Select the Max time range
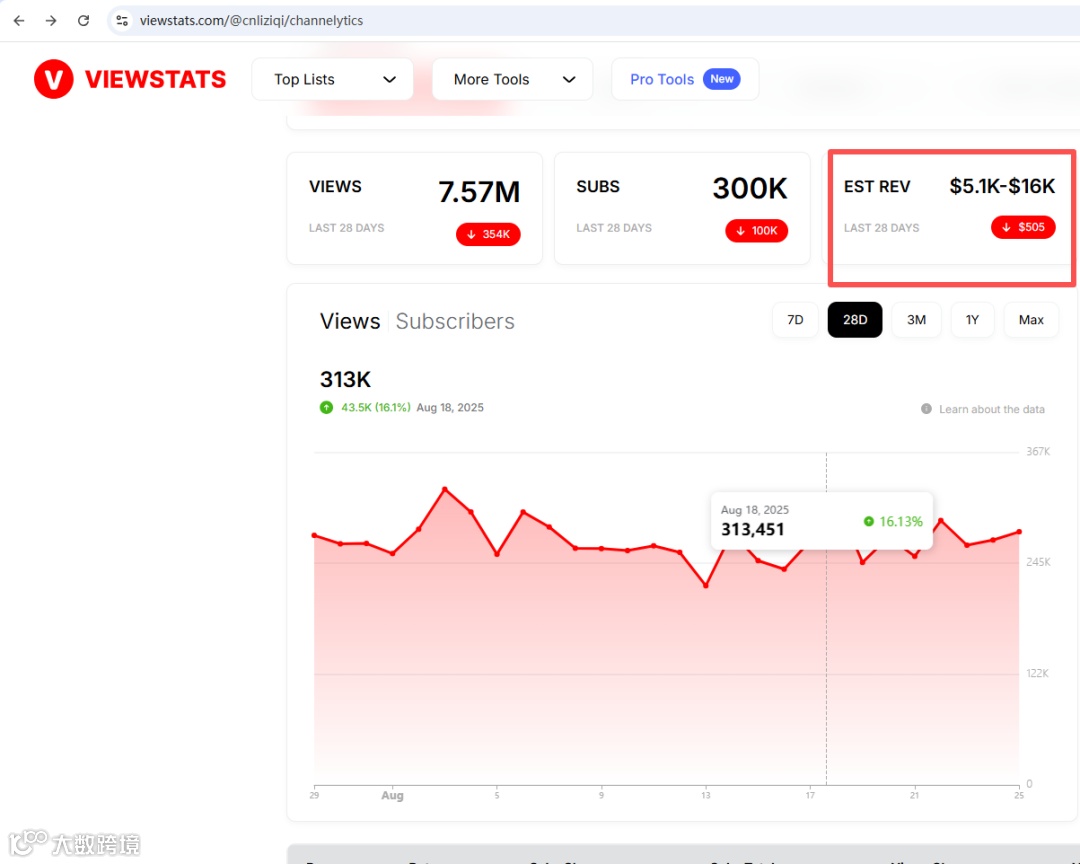This screenshot has width=1080, height=864. tap(1031, 320)
